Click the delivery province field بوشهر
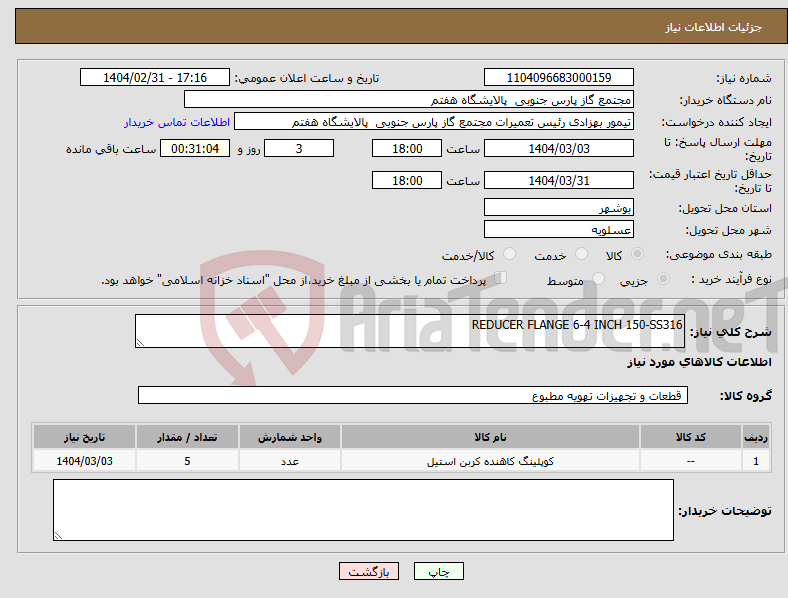The height and width of the screenshot is (598, 788). pos(559,208)
